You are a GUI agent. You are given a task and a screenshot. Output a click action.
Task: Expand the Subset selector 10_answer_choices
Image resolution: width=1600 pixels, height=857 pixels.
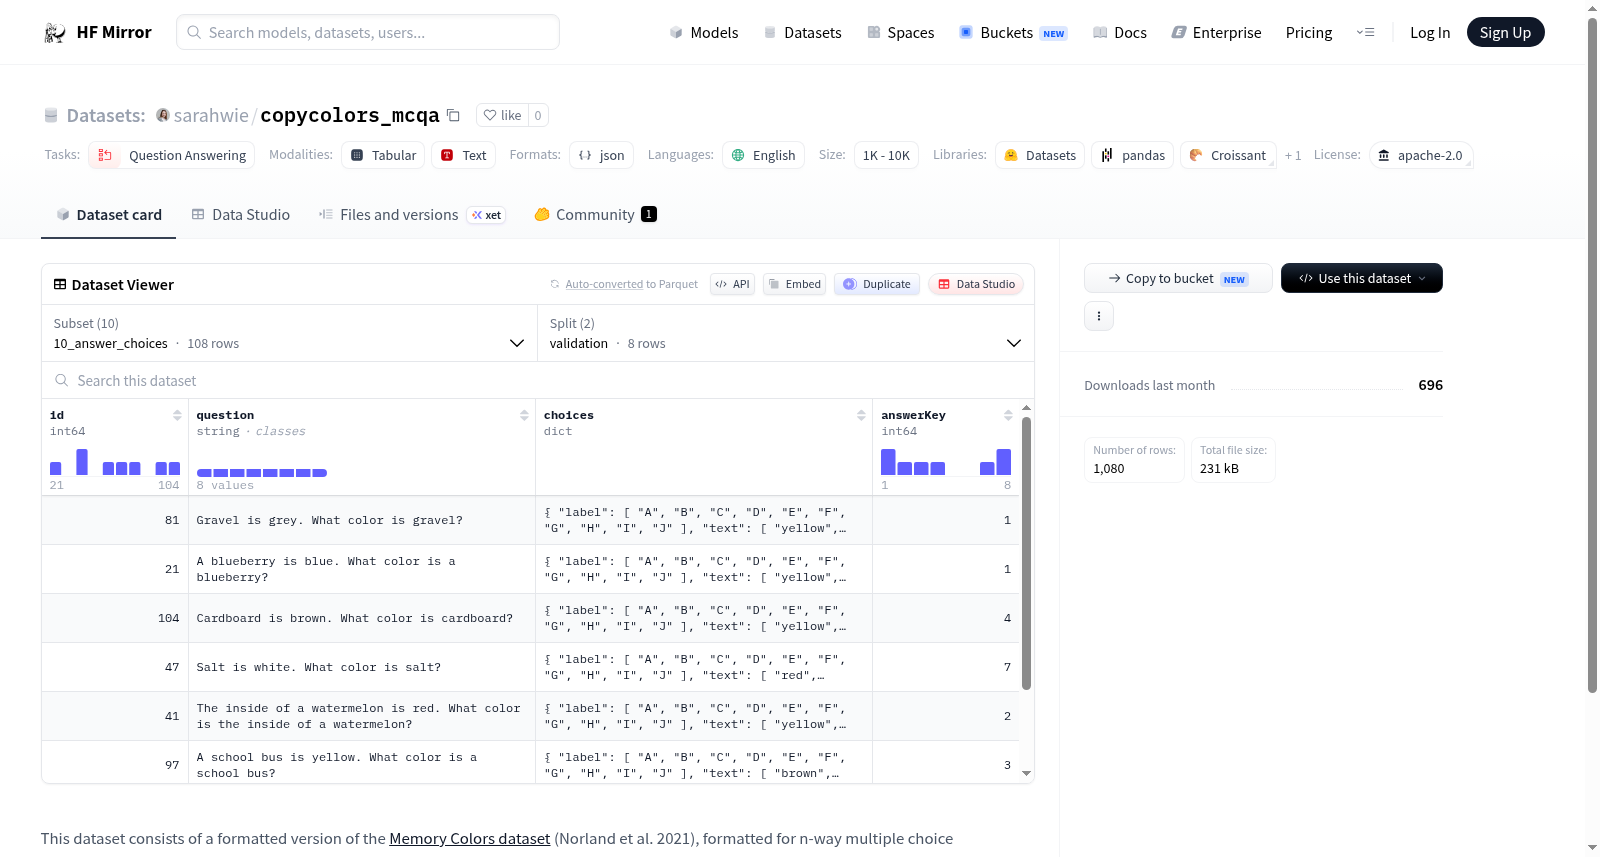pos(289,333)
